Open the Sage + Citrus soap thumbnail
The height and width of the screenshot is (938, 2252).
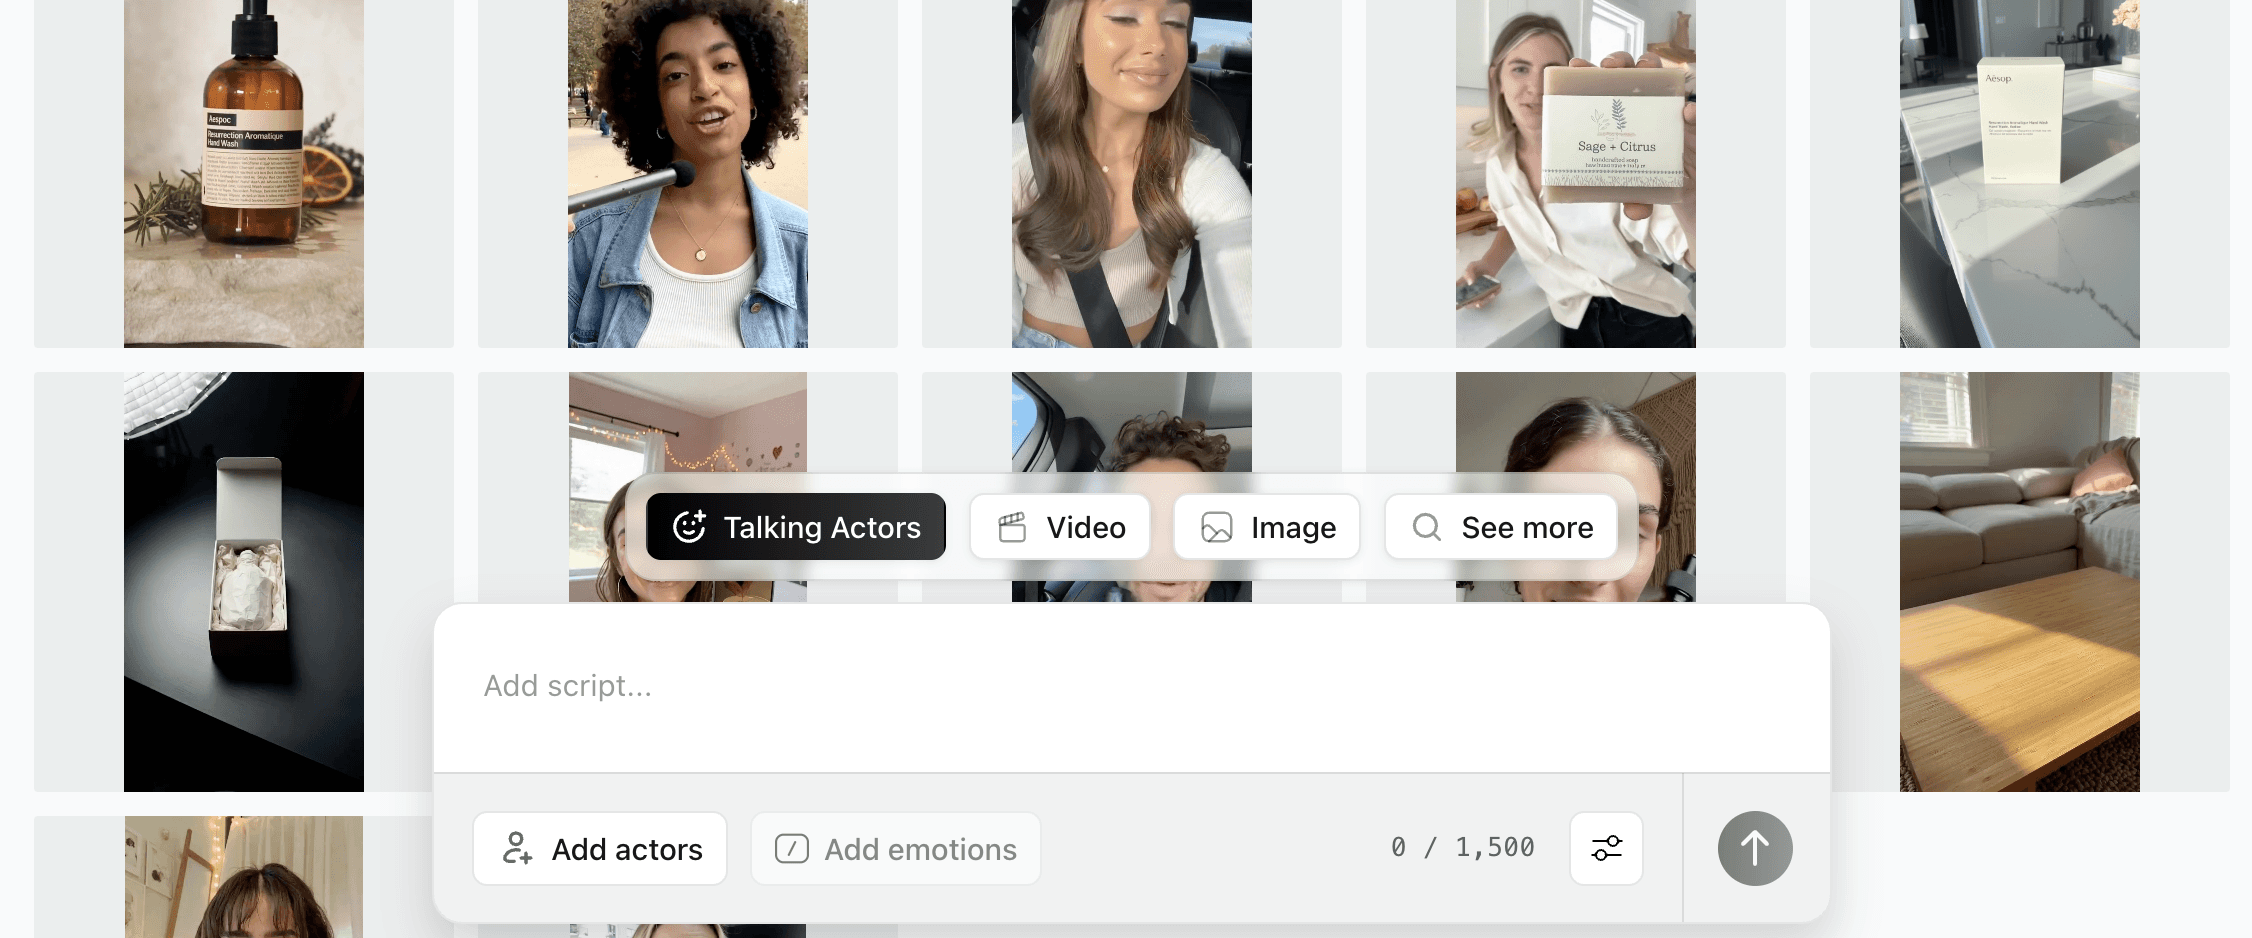point(1576,174)
